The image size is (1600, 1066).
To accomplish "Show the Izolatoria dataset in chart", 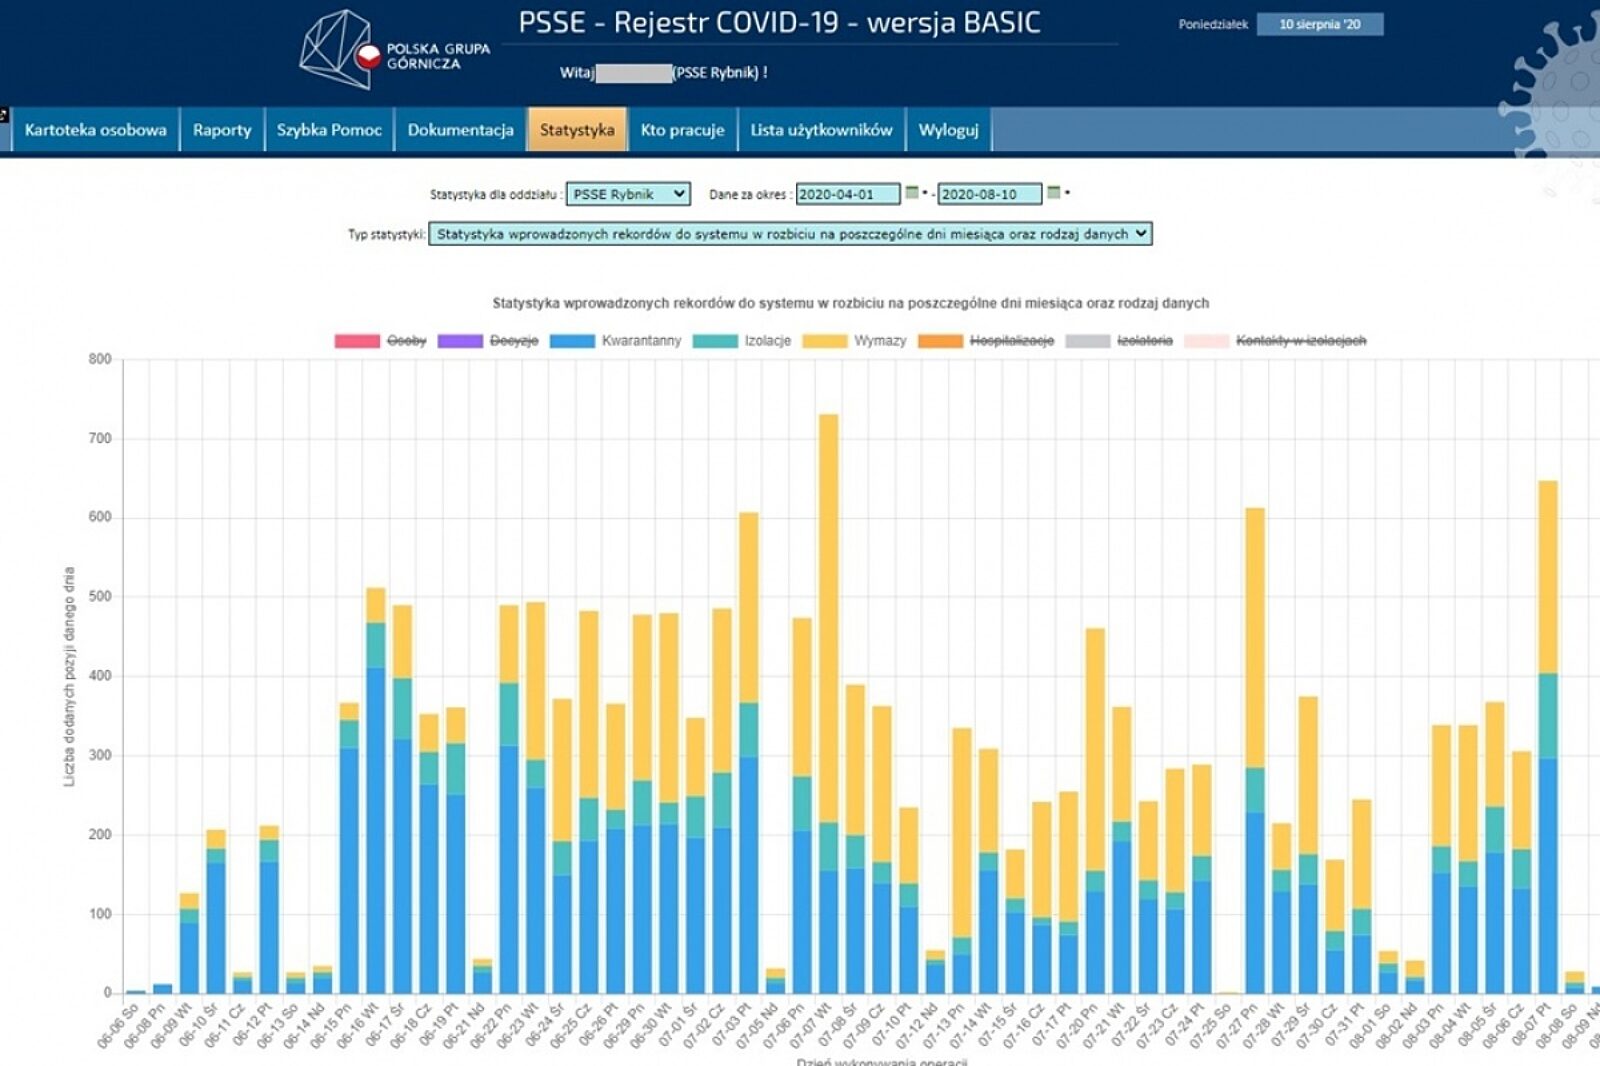I will pyautogui.click(x=1144, y=341).
